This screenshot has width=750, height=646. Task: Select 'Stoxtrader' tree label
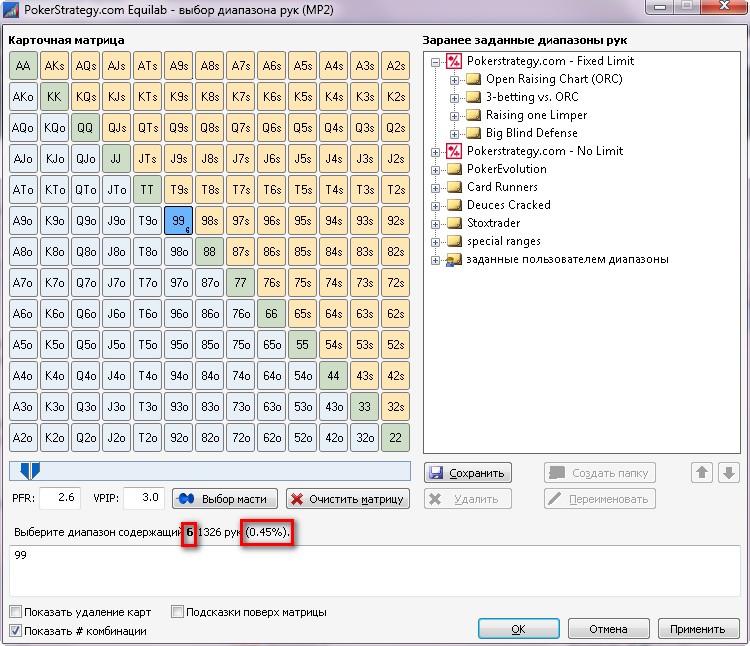pos(493,223)
